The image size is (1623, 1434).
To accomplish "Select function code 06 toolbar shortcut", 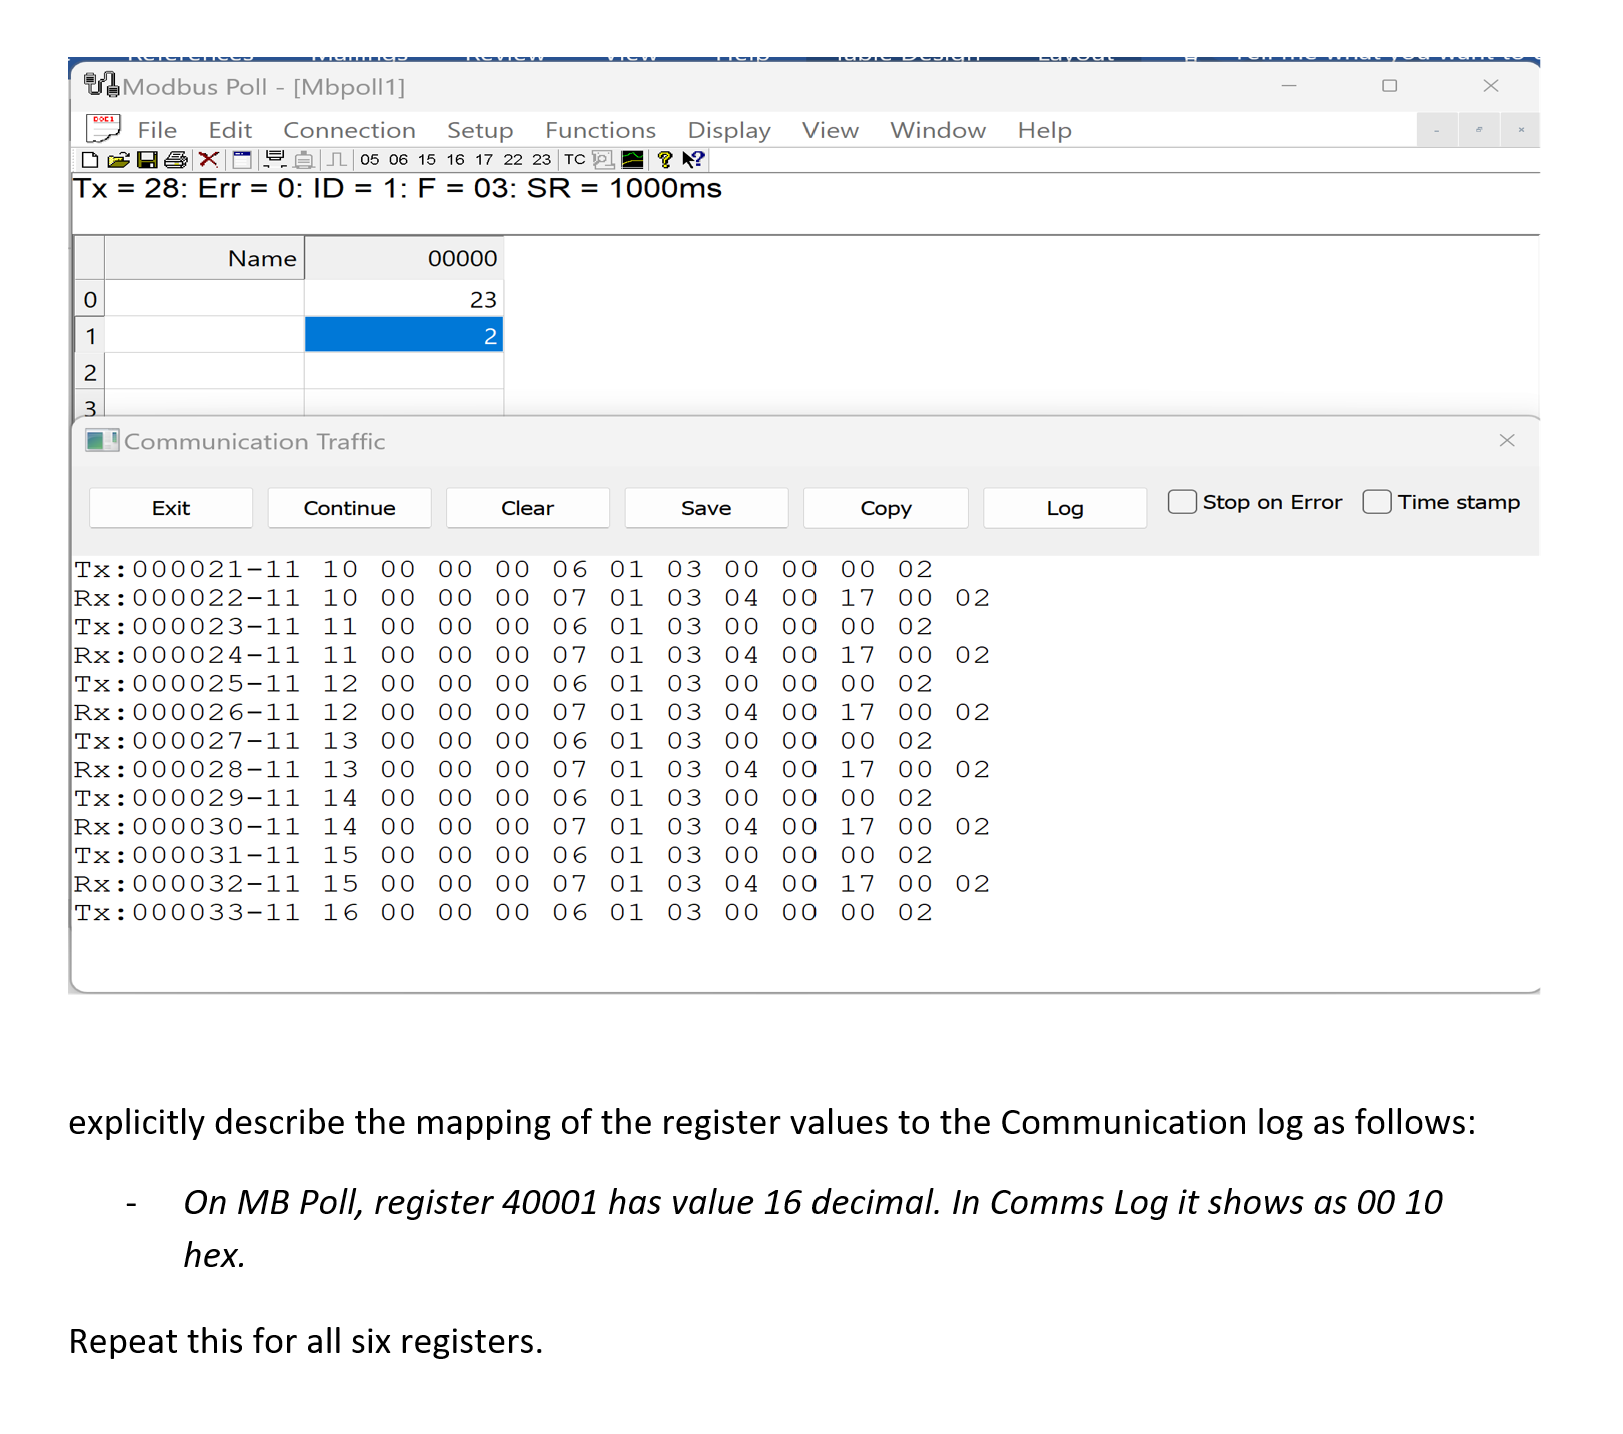I will click(x=397, y=160).
